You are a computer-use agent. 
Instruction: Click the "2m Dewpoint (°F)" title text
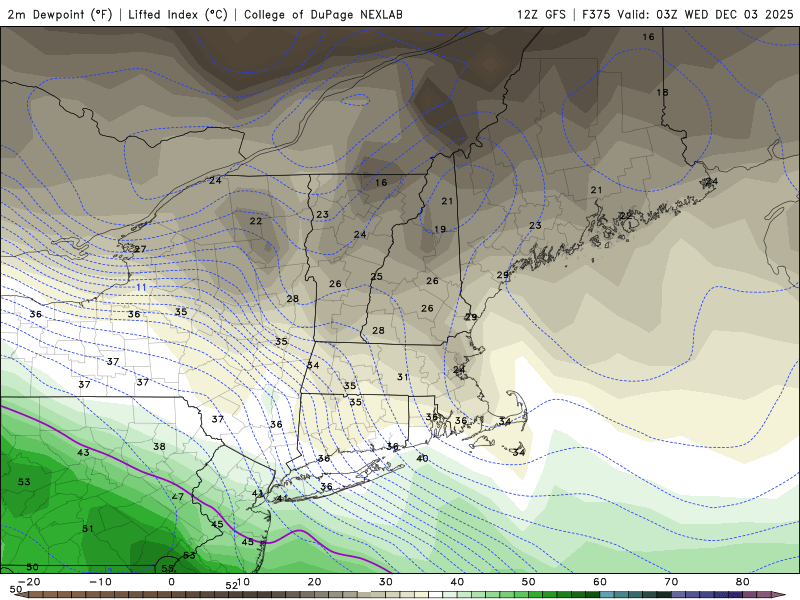pos(60,14)
